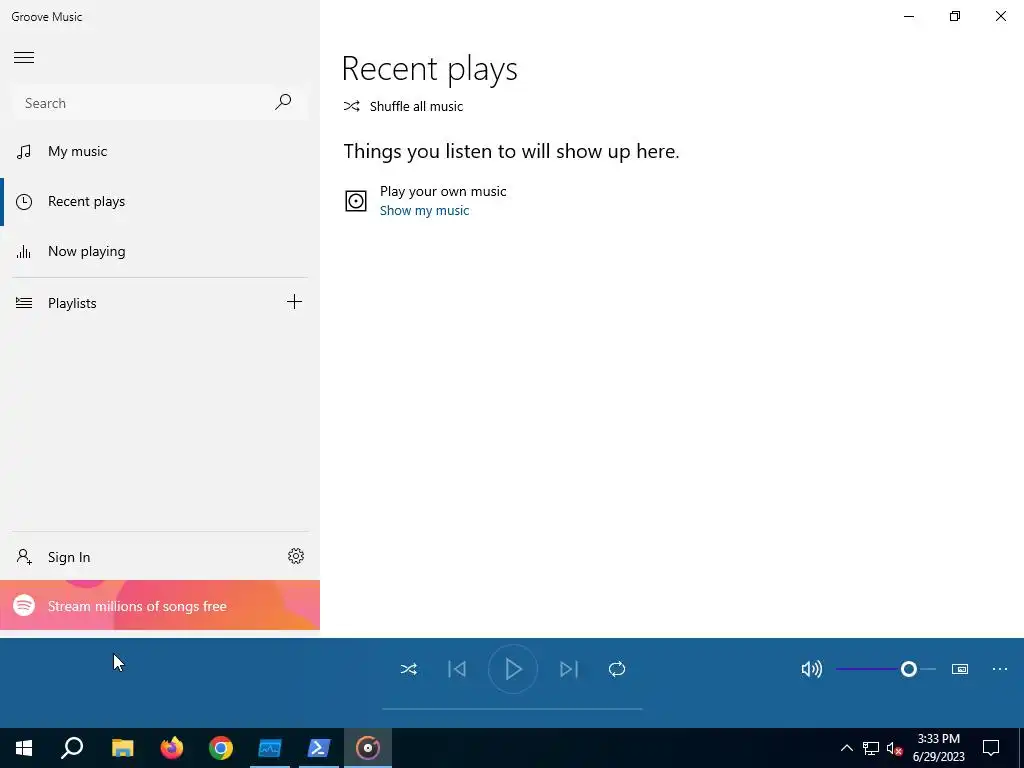Click Shuffle all music
1024x768 pixels.
coord(404,106)
